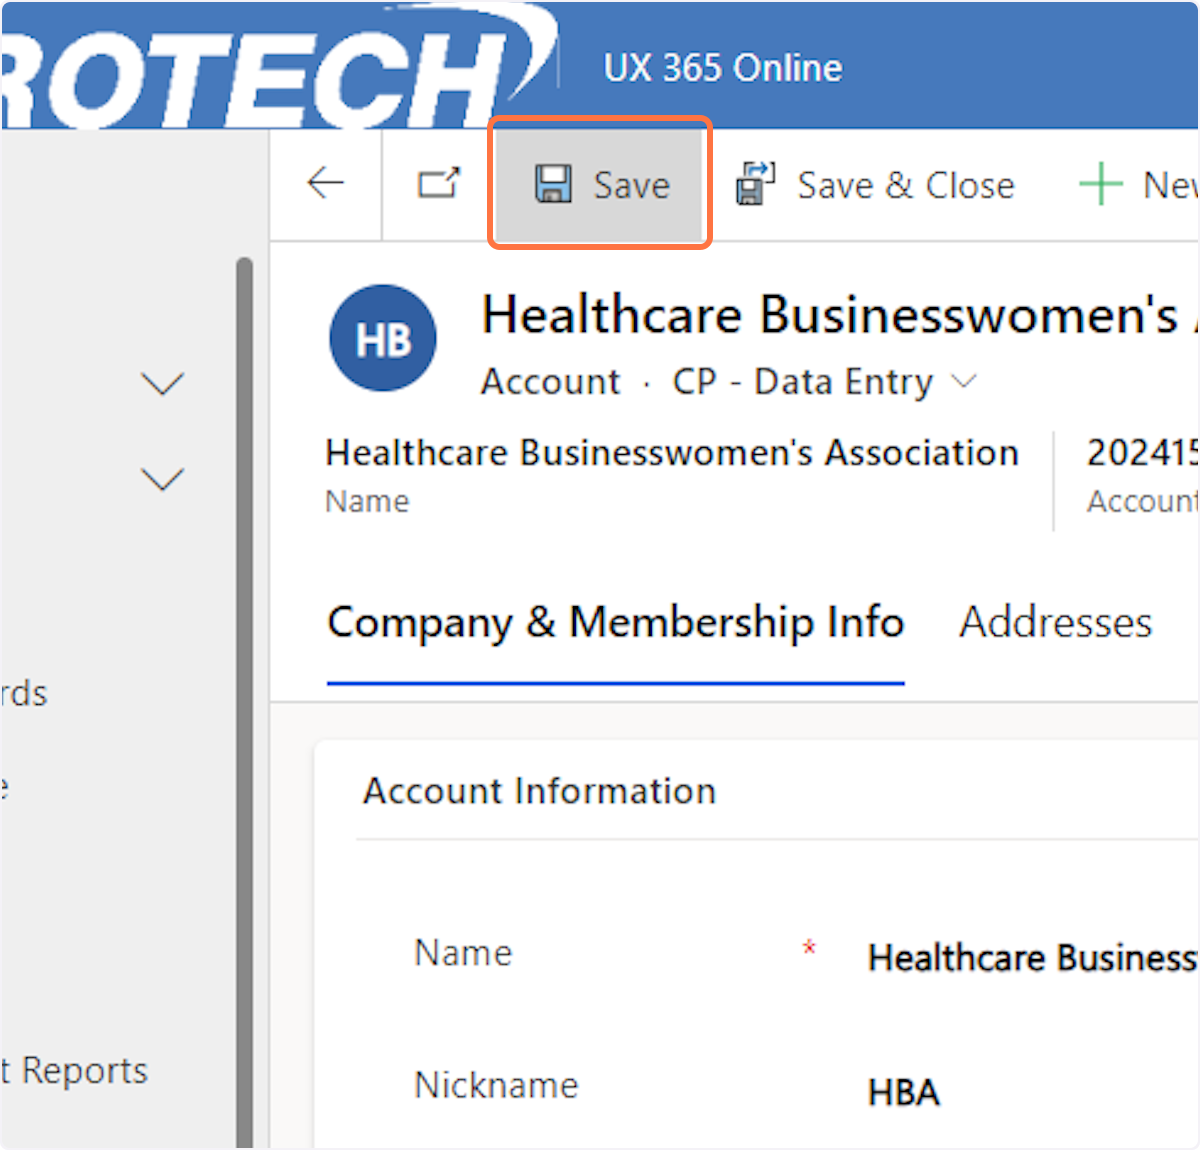Open the Reports sidebar item
The width and height of the screenshot is (1200, 1150).
point(80,1071)
